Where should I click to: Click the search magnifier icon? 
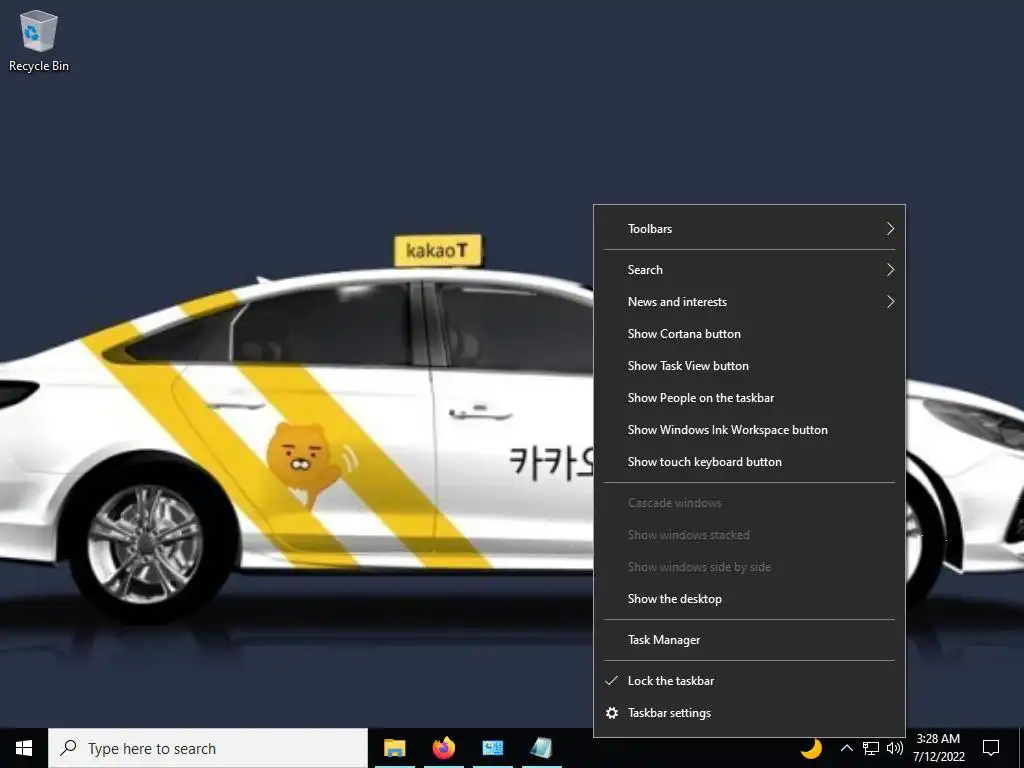(68, 748)
